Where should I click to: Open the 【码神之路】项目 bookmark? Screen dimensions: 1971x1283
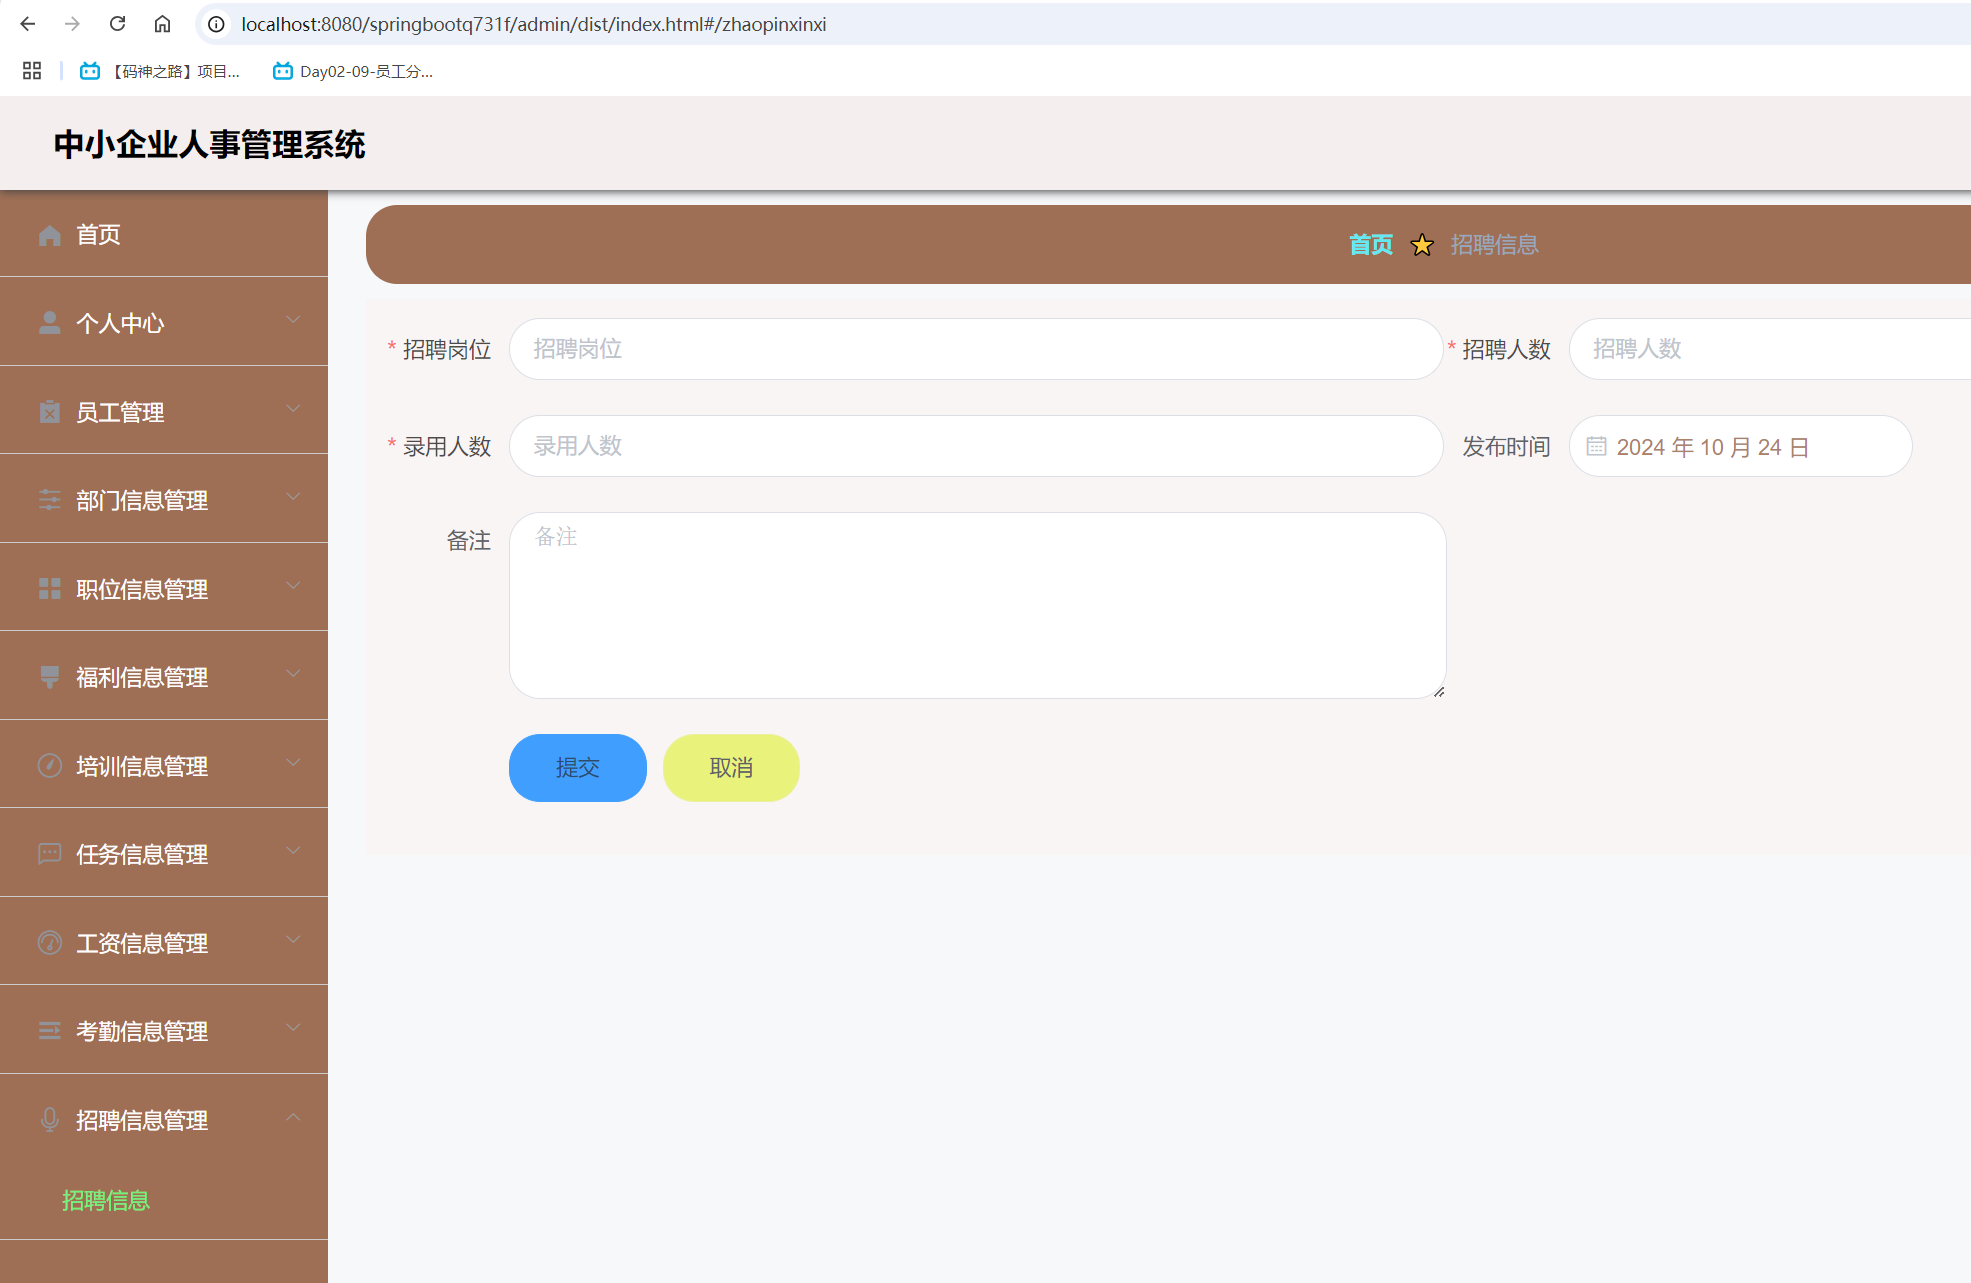point(160,71)
